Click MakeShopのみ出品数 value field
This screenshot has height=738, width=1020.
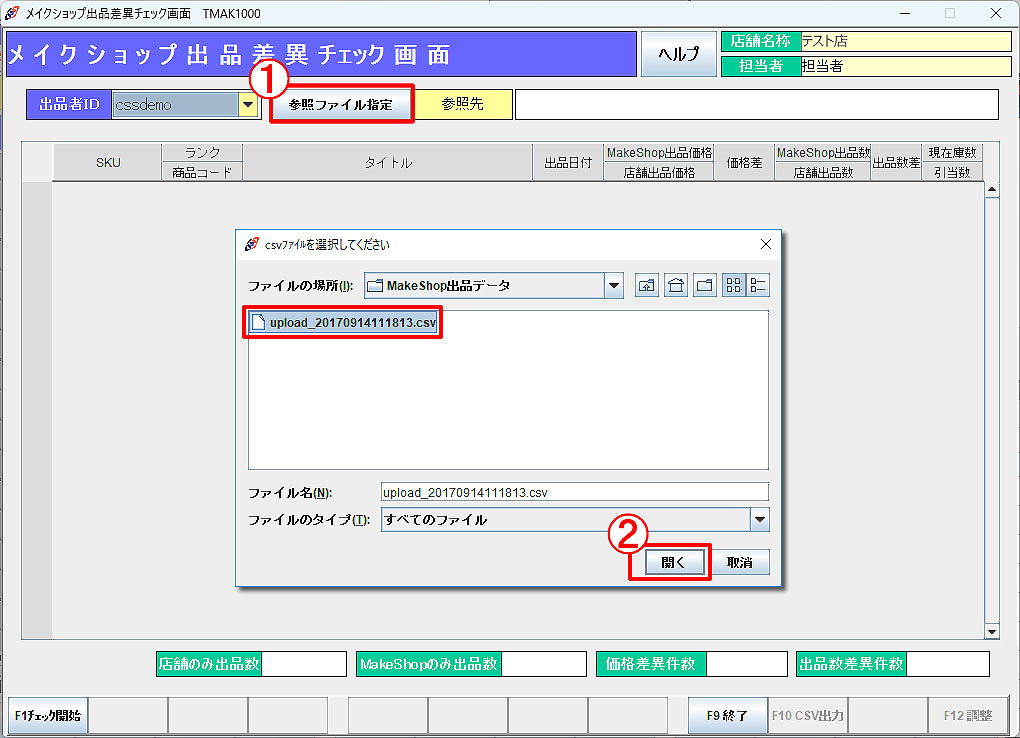click(x=544, y=664)
